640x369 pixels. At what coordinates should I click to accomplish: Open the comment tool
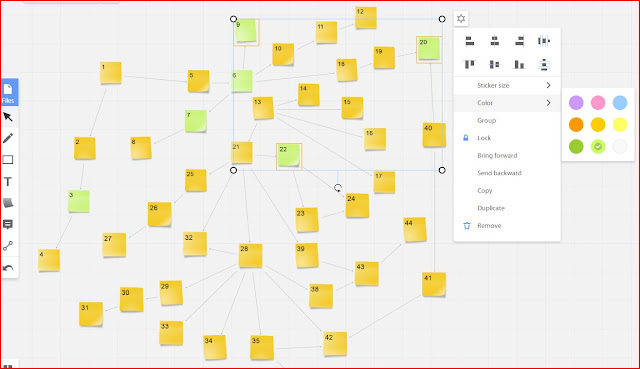[x=8, y=224]
